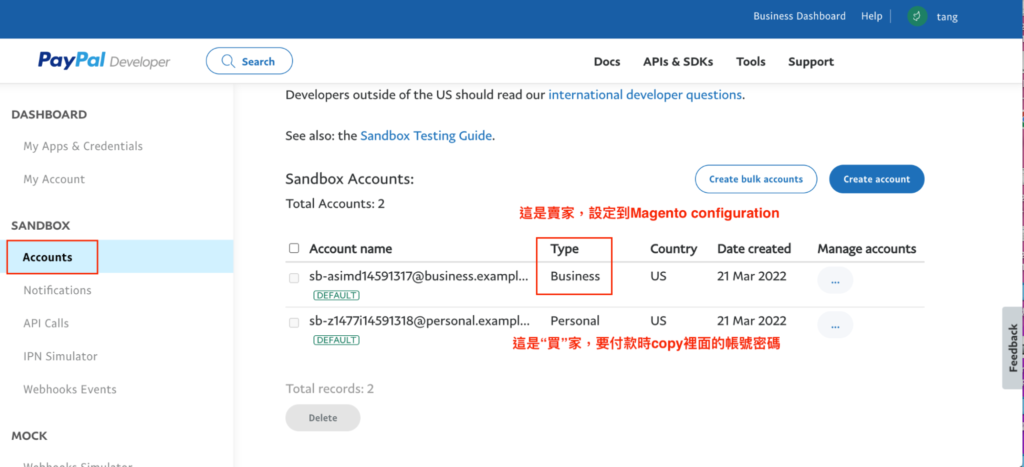Click the Delete button
This screenshot has width=1024, height=467.
[323, 417]
